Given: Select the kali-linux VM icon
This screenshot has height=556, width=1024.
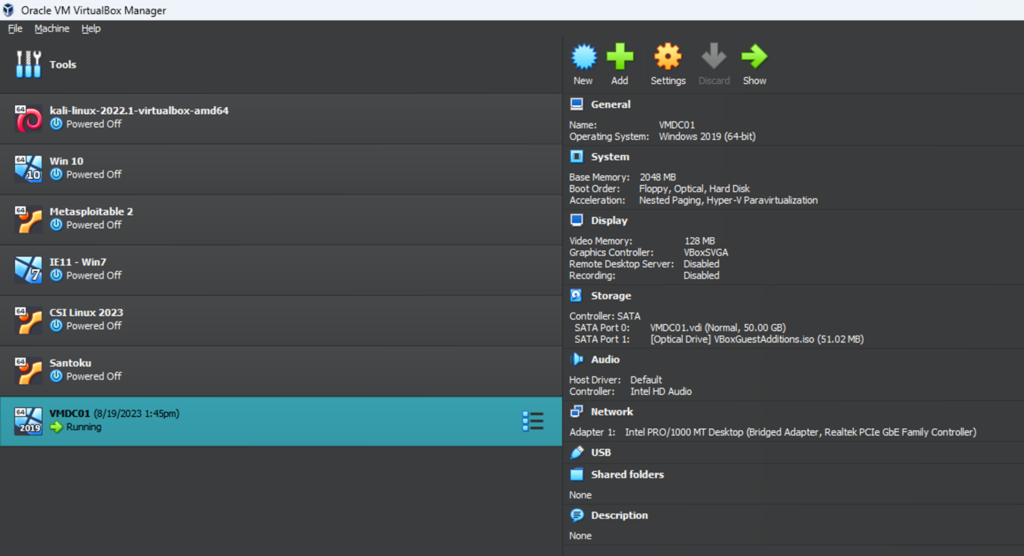Looking at the screenshot, I should click(28, 118).
